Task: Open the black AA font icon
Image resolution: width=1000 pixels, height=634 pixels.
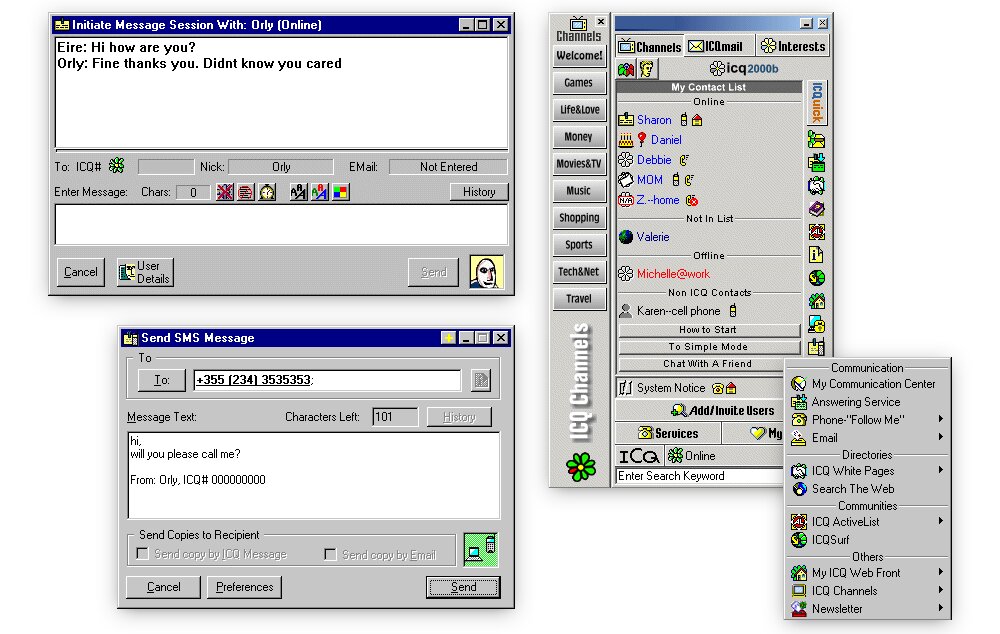Action: [298, 192]
